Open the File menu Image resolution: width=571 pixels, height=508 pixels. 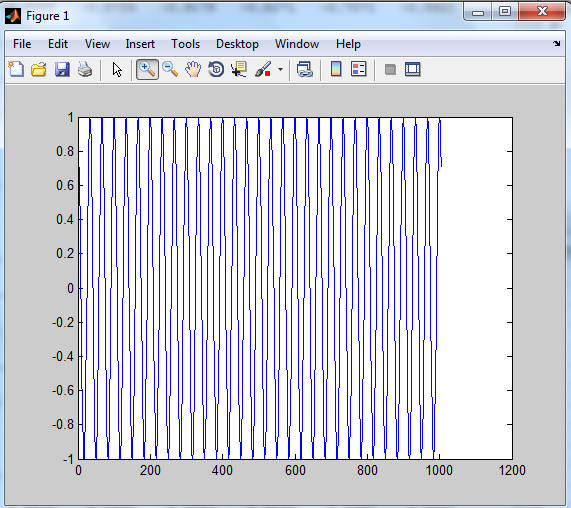pyautogui.click(x=22, y=44)
